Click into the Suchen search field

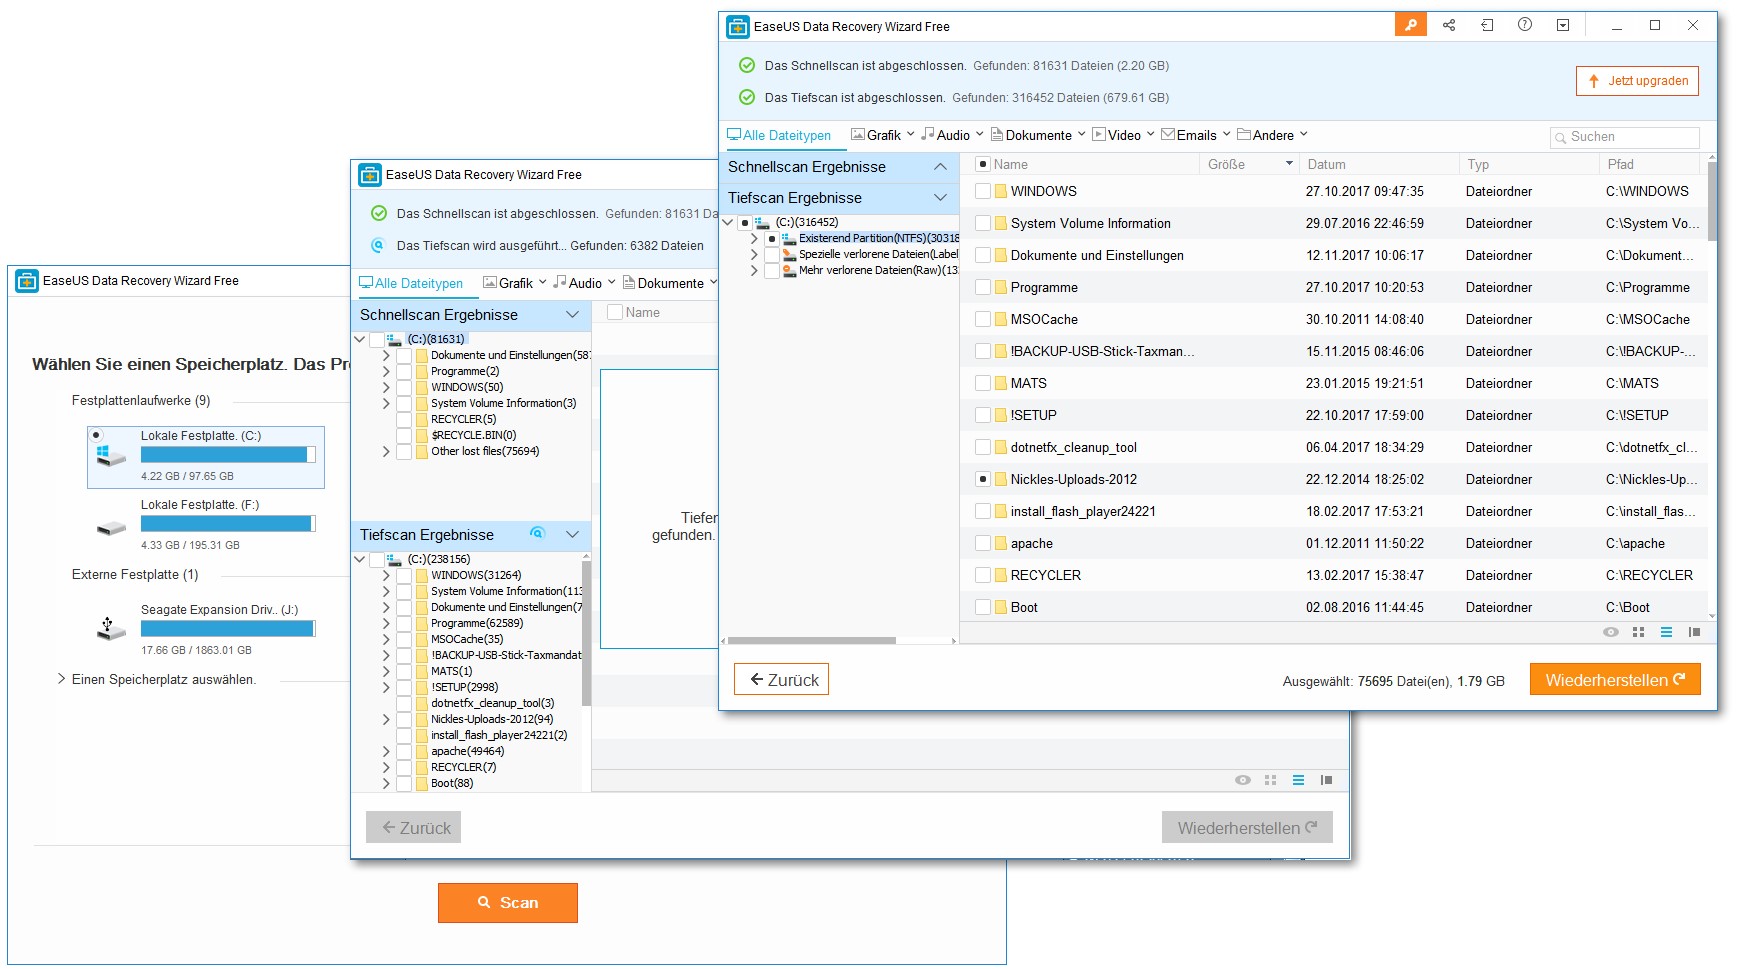pyautogui.click(x=1625, y=137)
